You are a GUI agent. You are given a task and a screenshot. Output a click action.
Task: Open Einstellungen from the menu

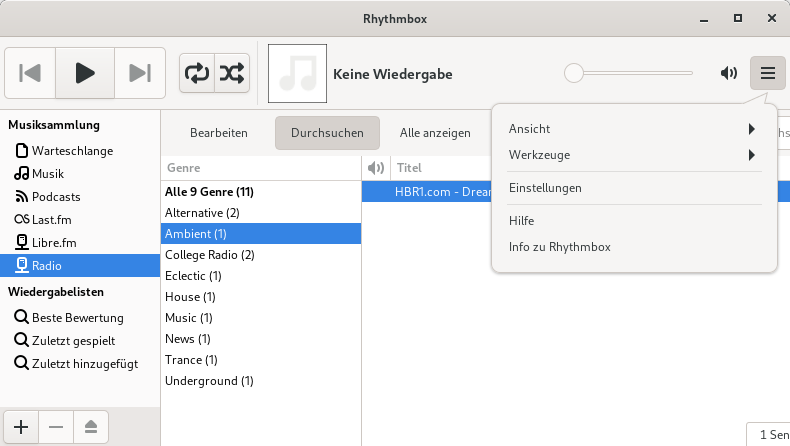(x=634, y=188)
